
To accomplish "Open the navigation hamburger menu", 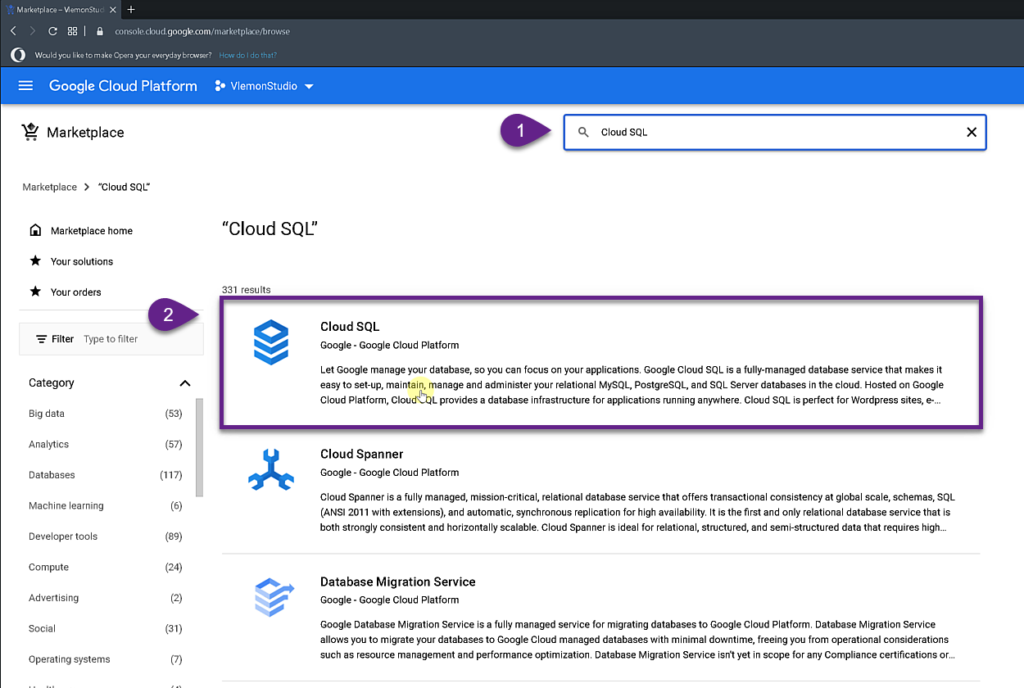I will tap(25, 86).
